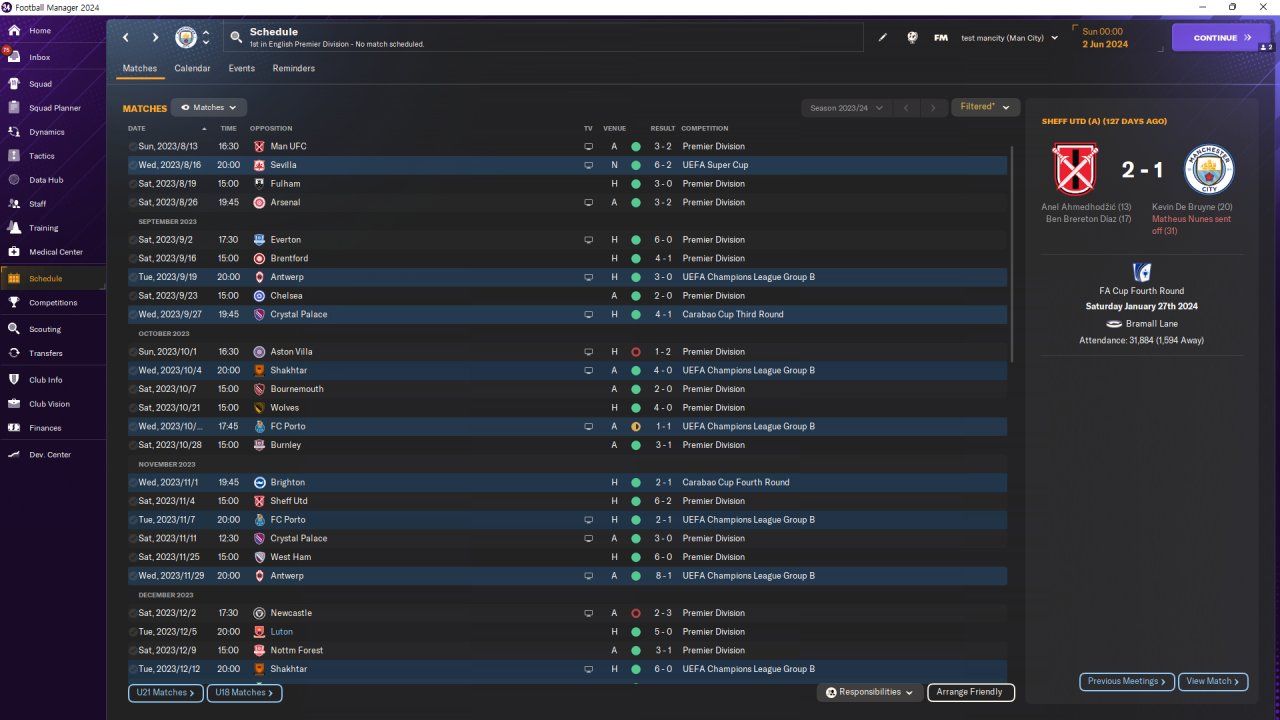This screenshot has height=720, width=1280.
Task: Open Previous Meetings
Action: tap(1127, 681)
